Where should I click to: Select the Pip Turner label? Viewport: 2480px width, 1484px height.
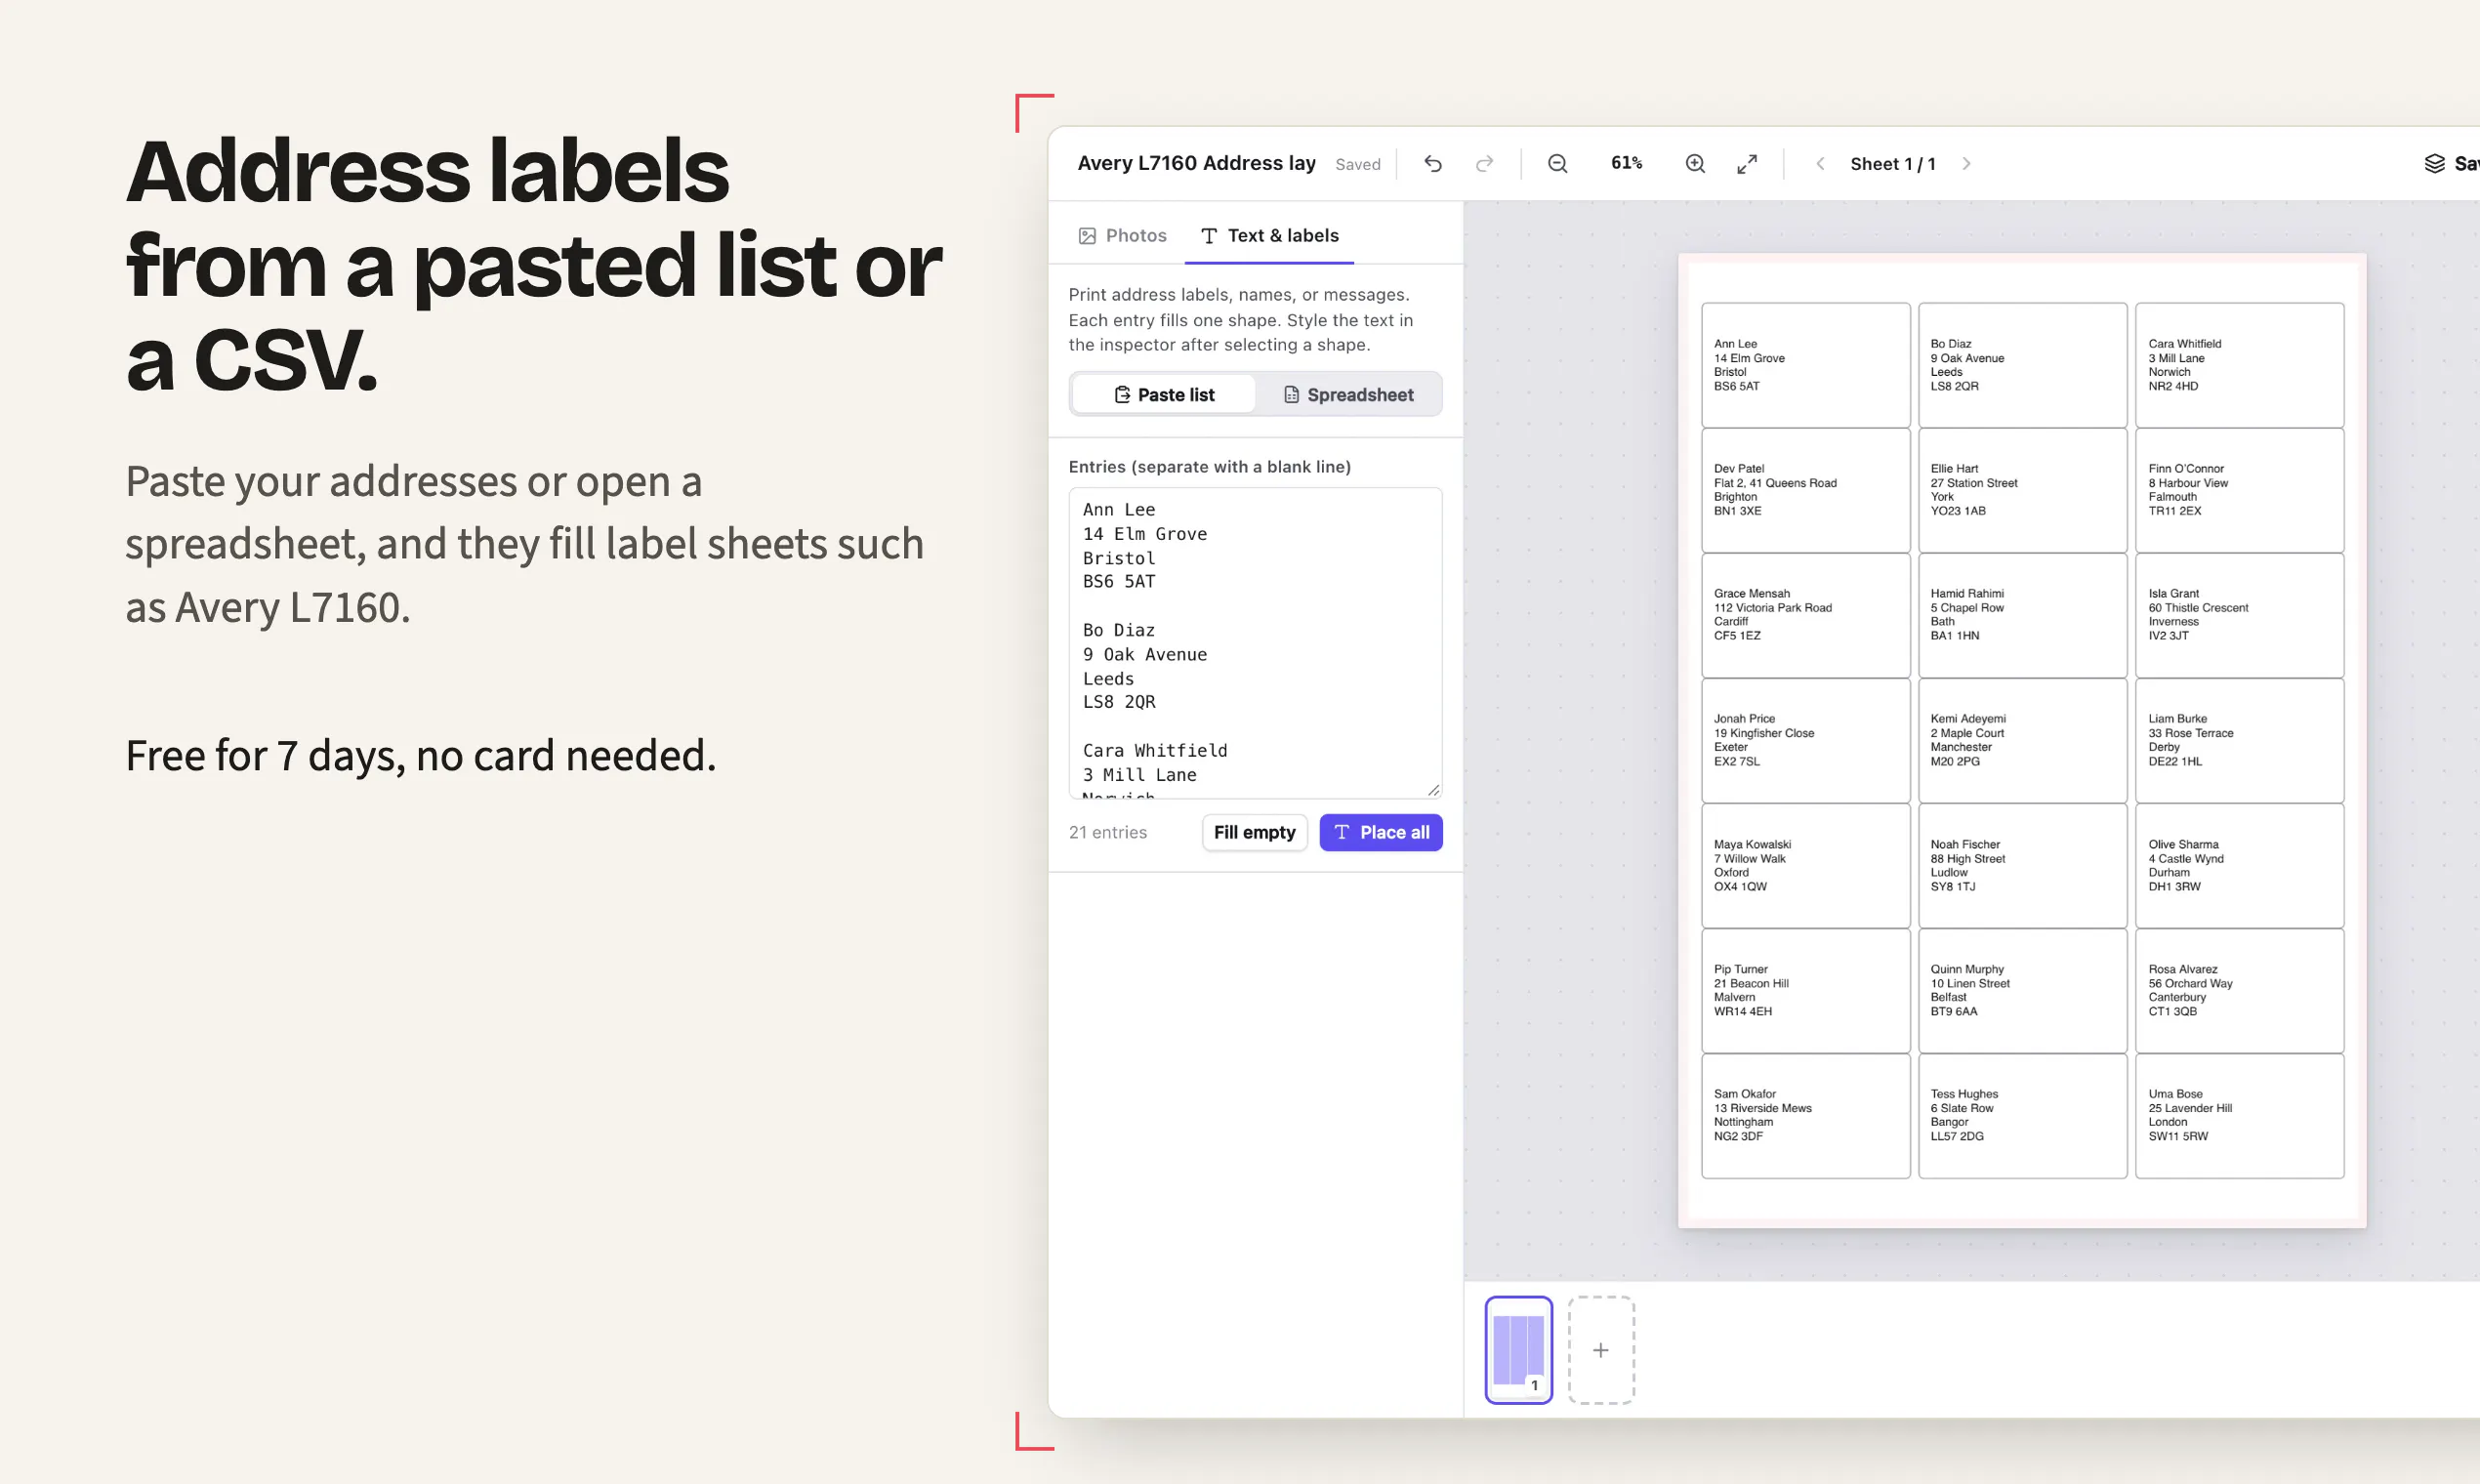1805,990
